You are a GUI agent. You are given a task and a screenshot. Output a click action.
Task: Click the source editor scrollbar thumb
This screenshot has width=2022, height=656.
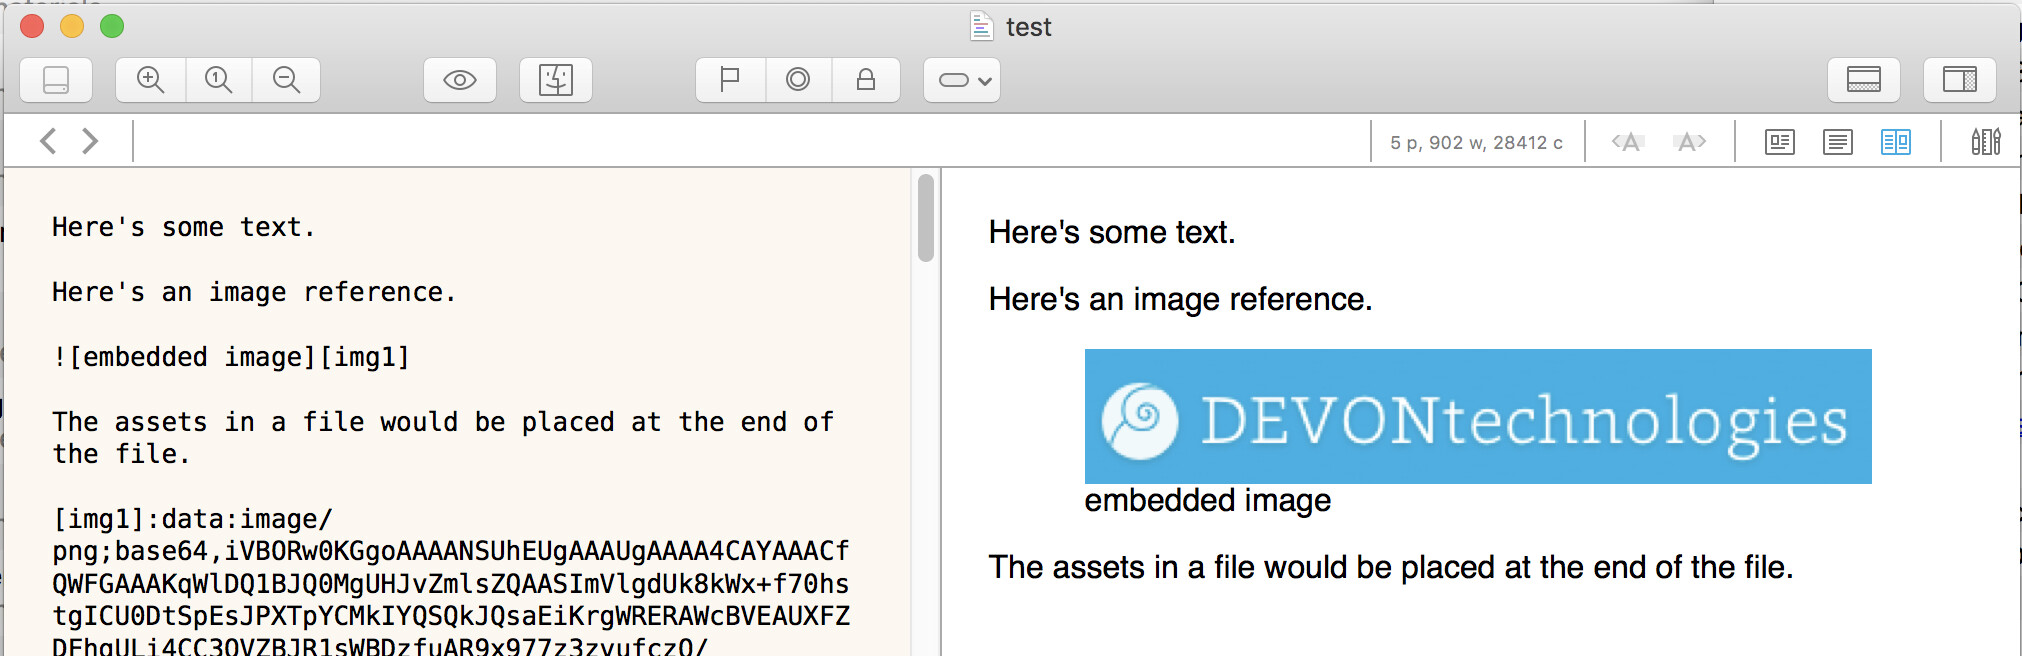(x=926, y=218)
